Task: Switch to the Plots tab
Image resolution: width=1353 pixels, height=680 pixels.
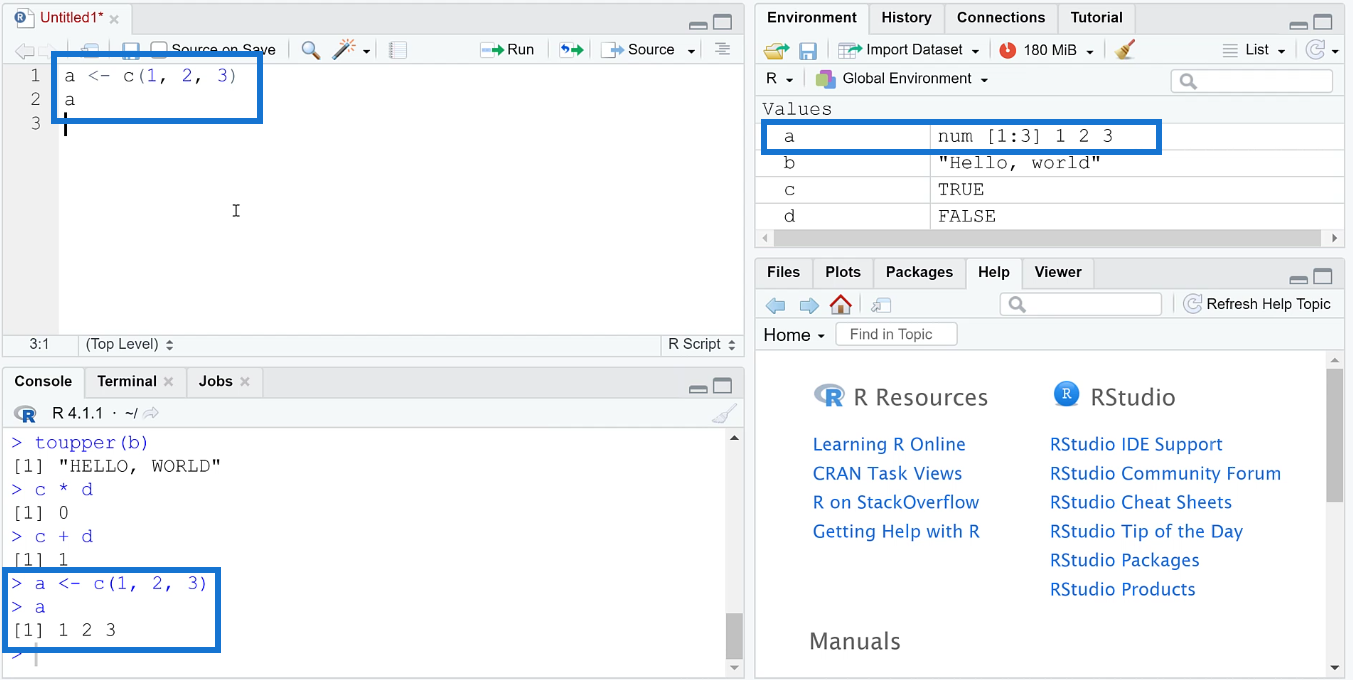Action: click(843, 272)
